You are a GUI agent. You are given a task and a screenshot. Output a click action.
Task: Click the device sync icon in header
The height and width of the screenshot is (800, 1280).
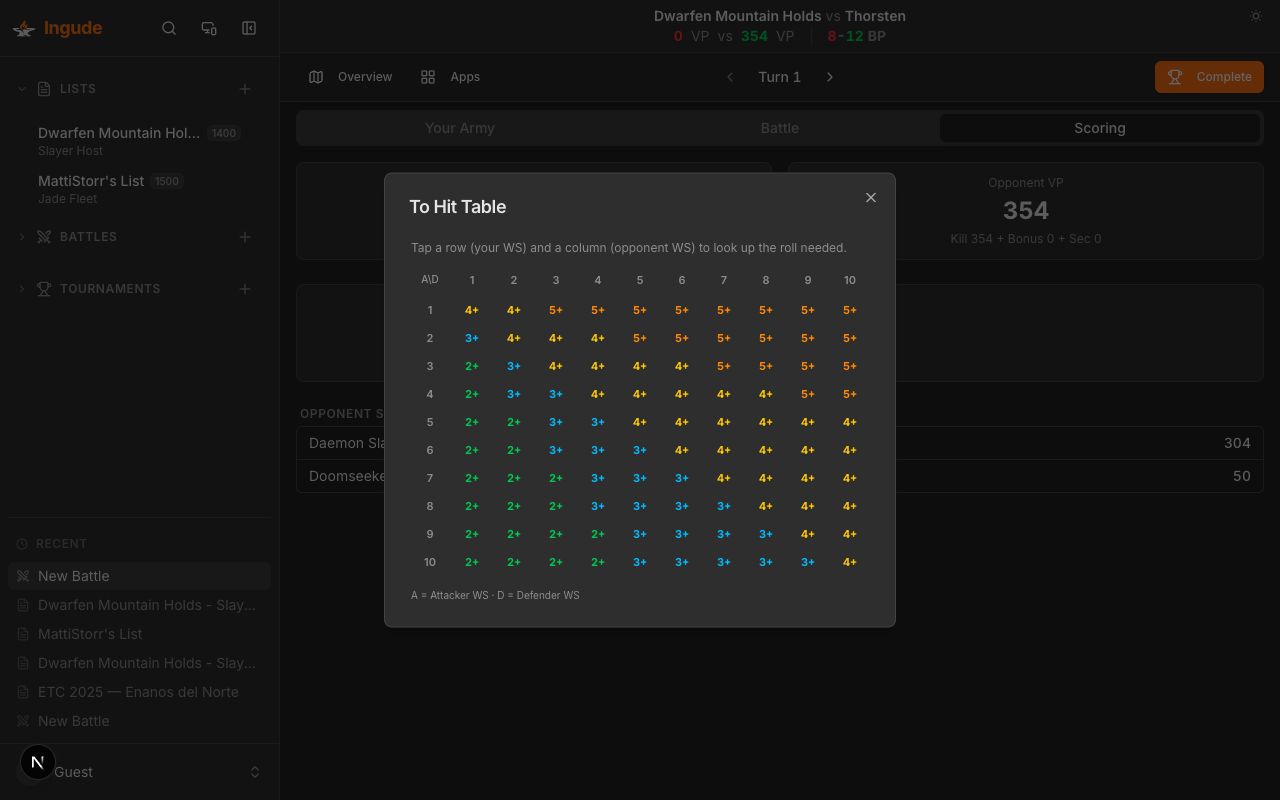tap(209, 28)
